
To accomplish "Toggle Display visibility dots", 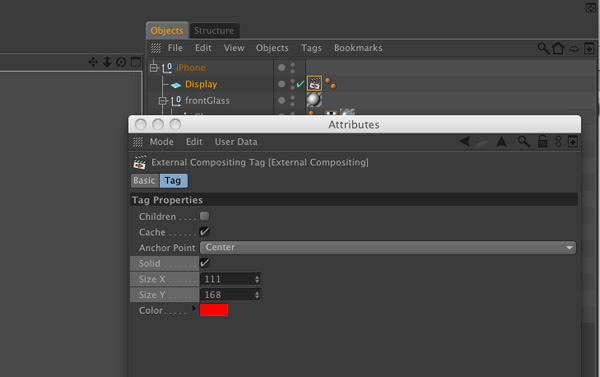I will 293,84.
